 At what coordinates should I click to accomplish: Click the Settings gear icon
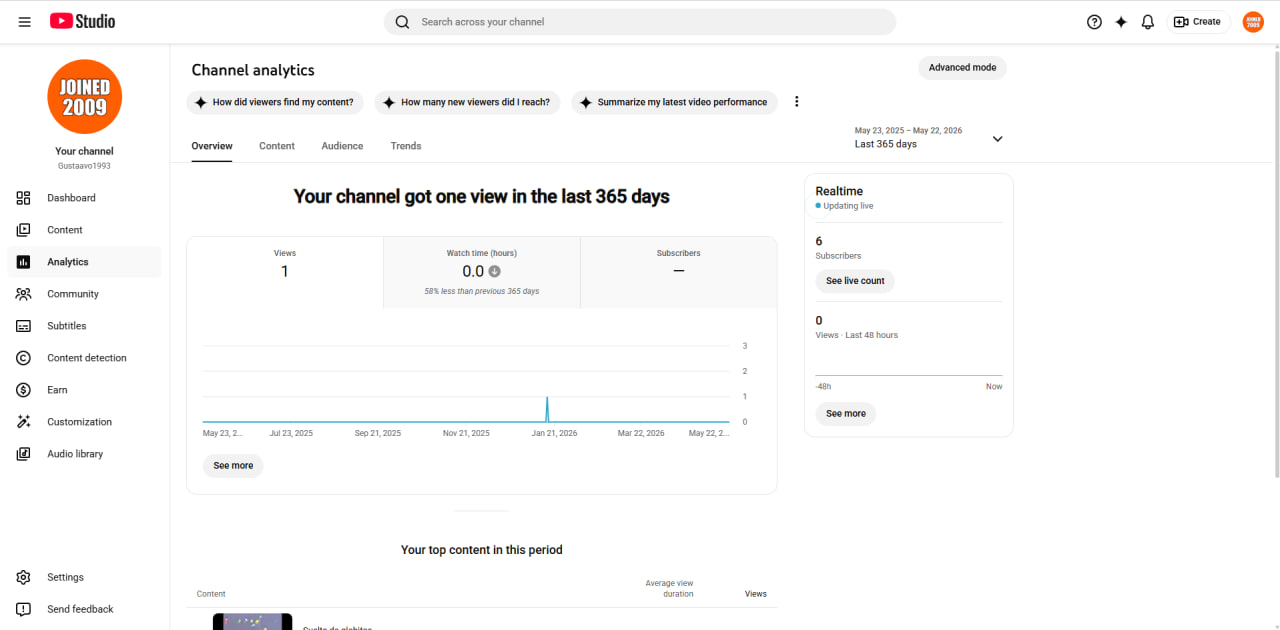coord(24,577)
